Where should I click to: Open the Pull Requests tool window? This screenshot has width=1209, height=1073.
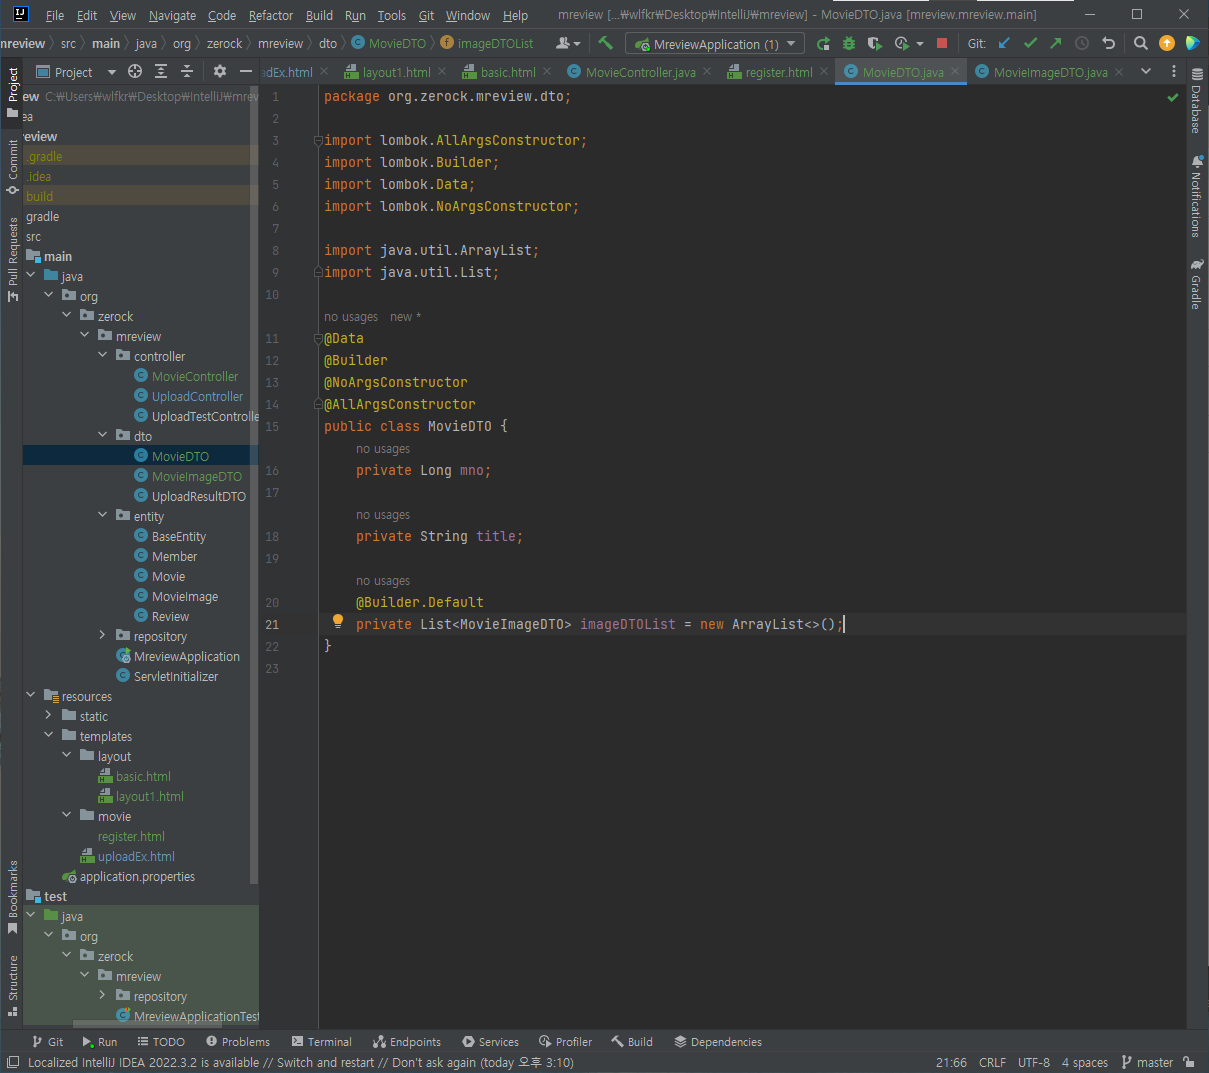pyautogui.click(x=13, y=259)
